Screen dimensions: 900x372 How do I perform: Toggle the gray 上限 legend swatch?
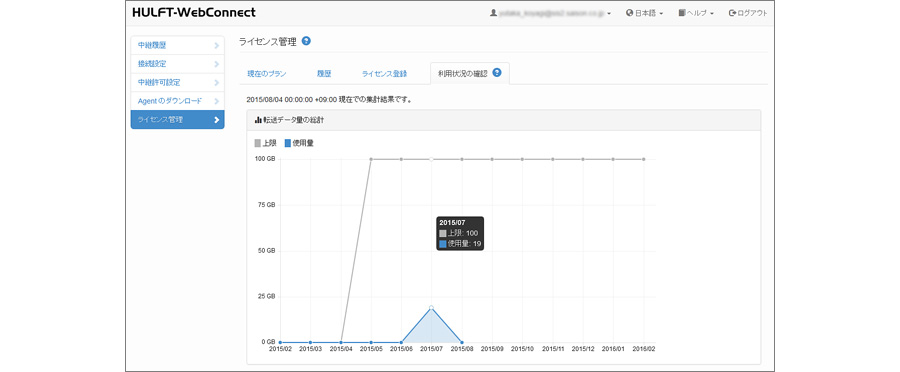(258, 143)
